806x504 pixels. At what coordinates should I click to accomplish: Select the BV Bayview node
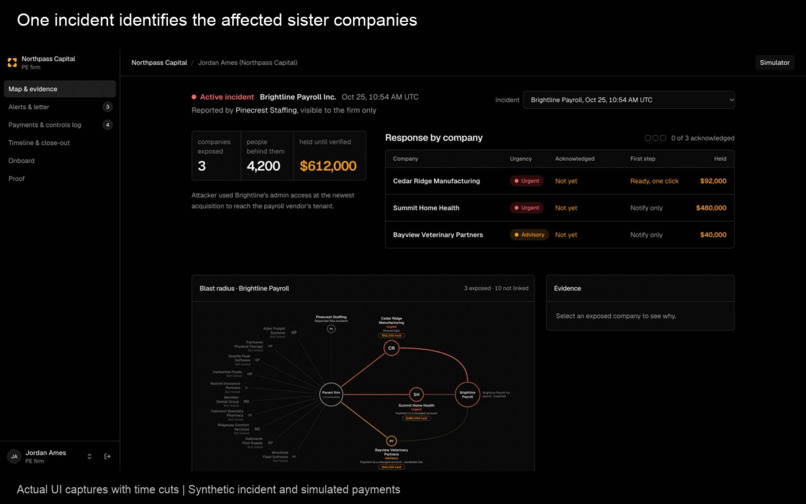(391, 441)
